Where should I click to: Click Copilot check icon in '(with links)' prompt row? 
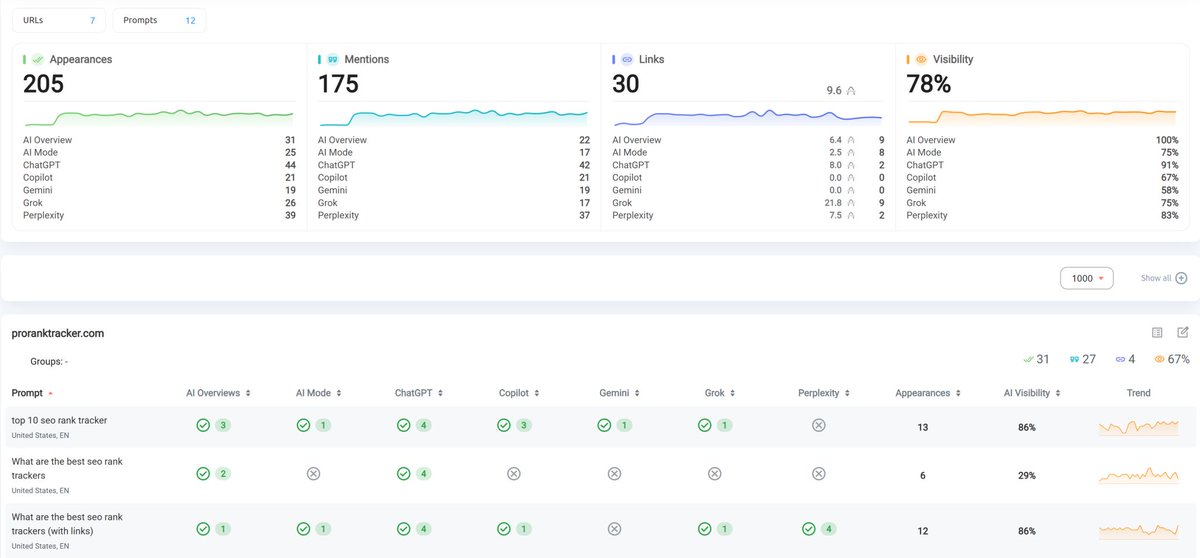pos(503,528)
